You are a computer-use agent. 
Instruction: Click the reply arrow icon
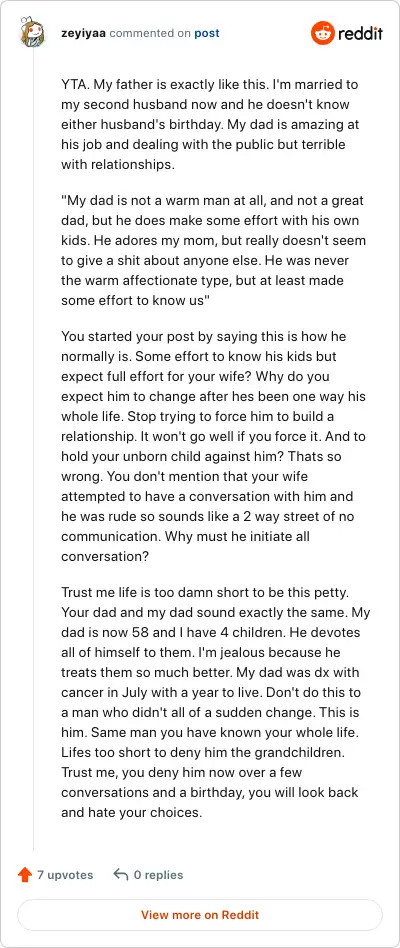click(121, 874)
